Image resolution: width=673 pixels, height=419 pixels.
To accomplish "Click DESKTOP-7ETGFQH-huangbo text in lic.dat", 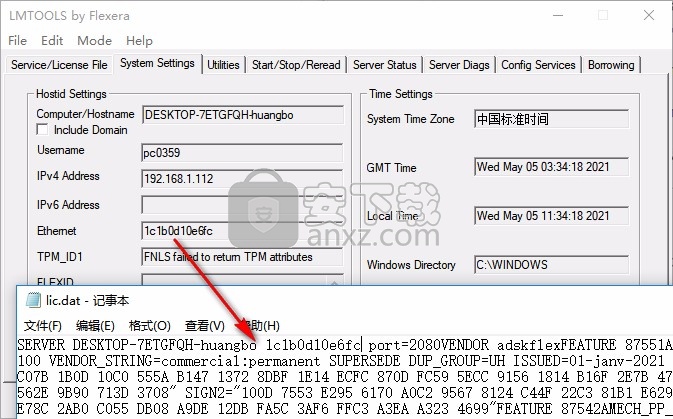I will pyautogui.click(x=164, y=345).
